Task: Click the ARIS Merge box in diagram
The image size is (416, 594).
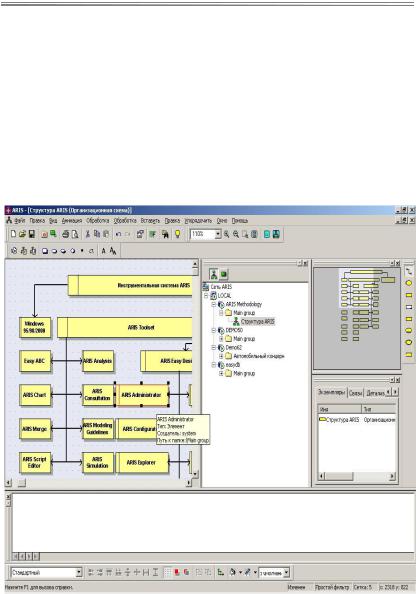Action: 35,428
